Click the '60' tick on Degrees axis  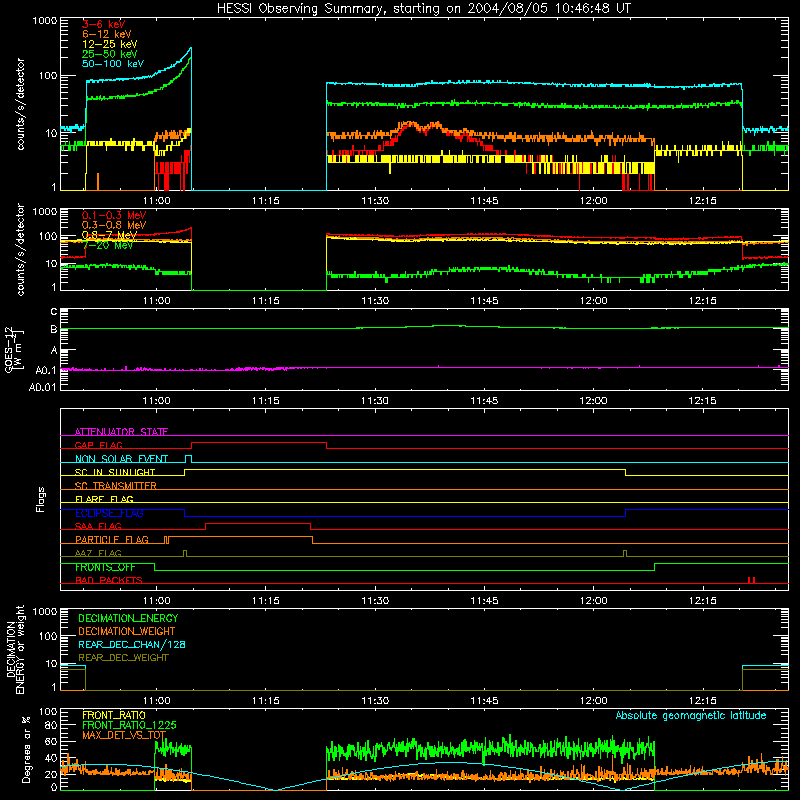point(52,742)
